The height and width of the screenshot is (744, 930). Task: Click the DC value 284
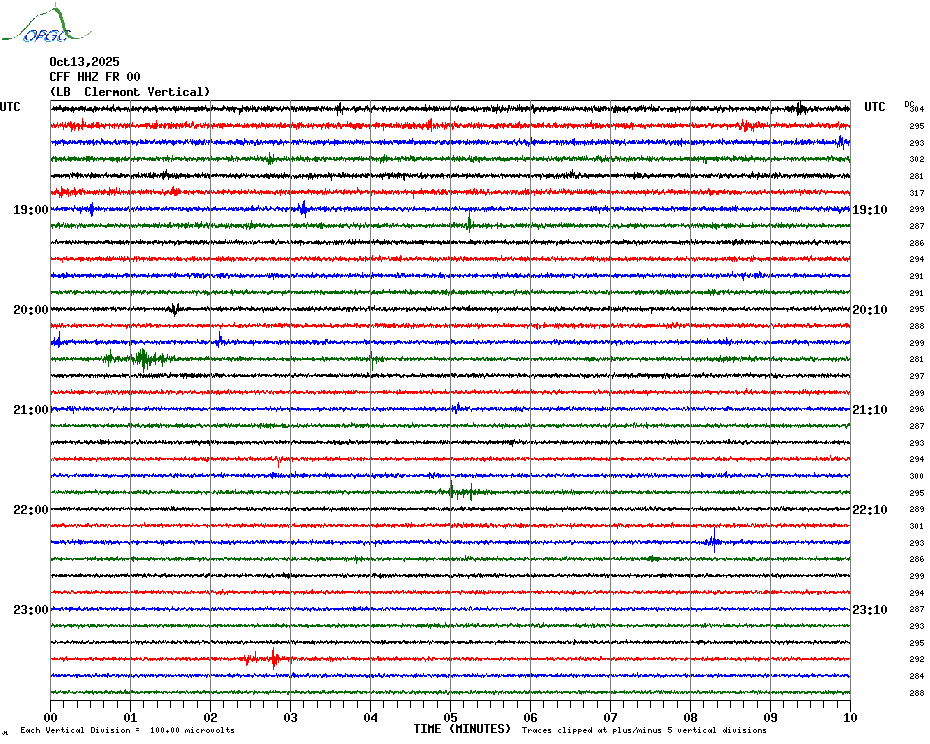click(917, 676)
